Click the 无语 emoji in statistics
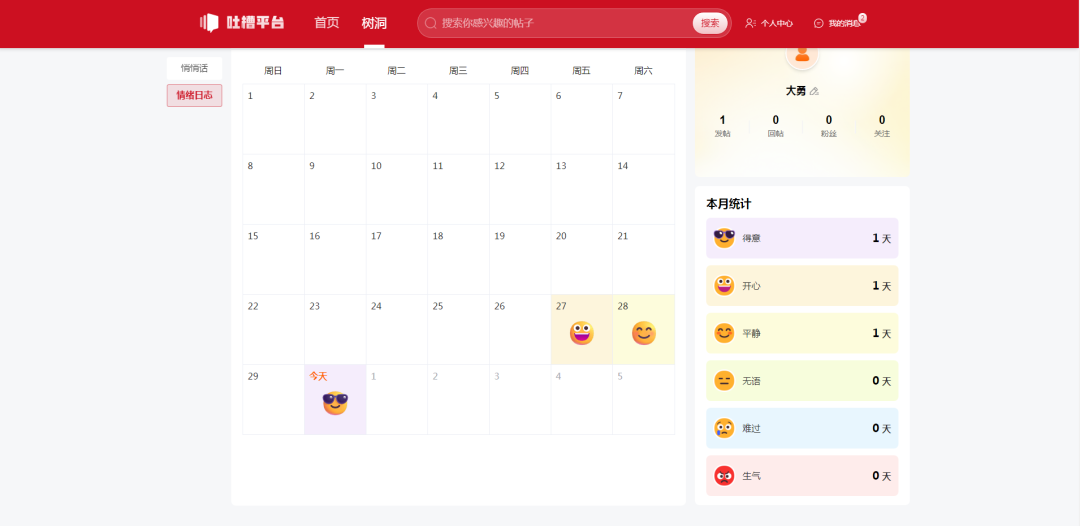 click(724, 381)
